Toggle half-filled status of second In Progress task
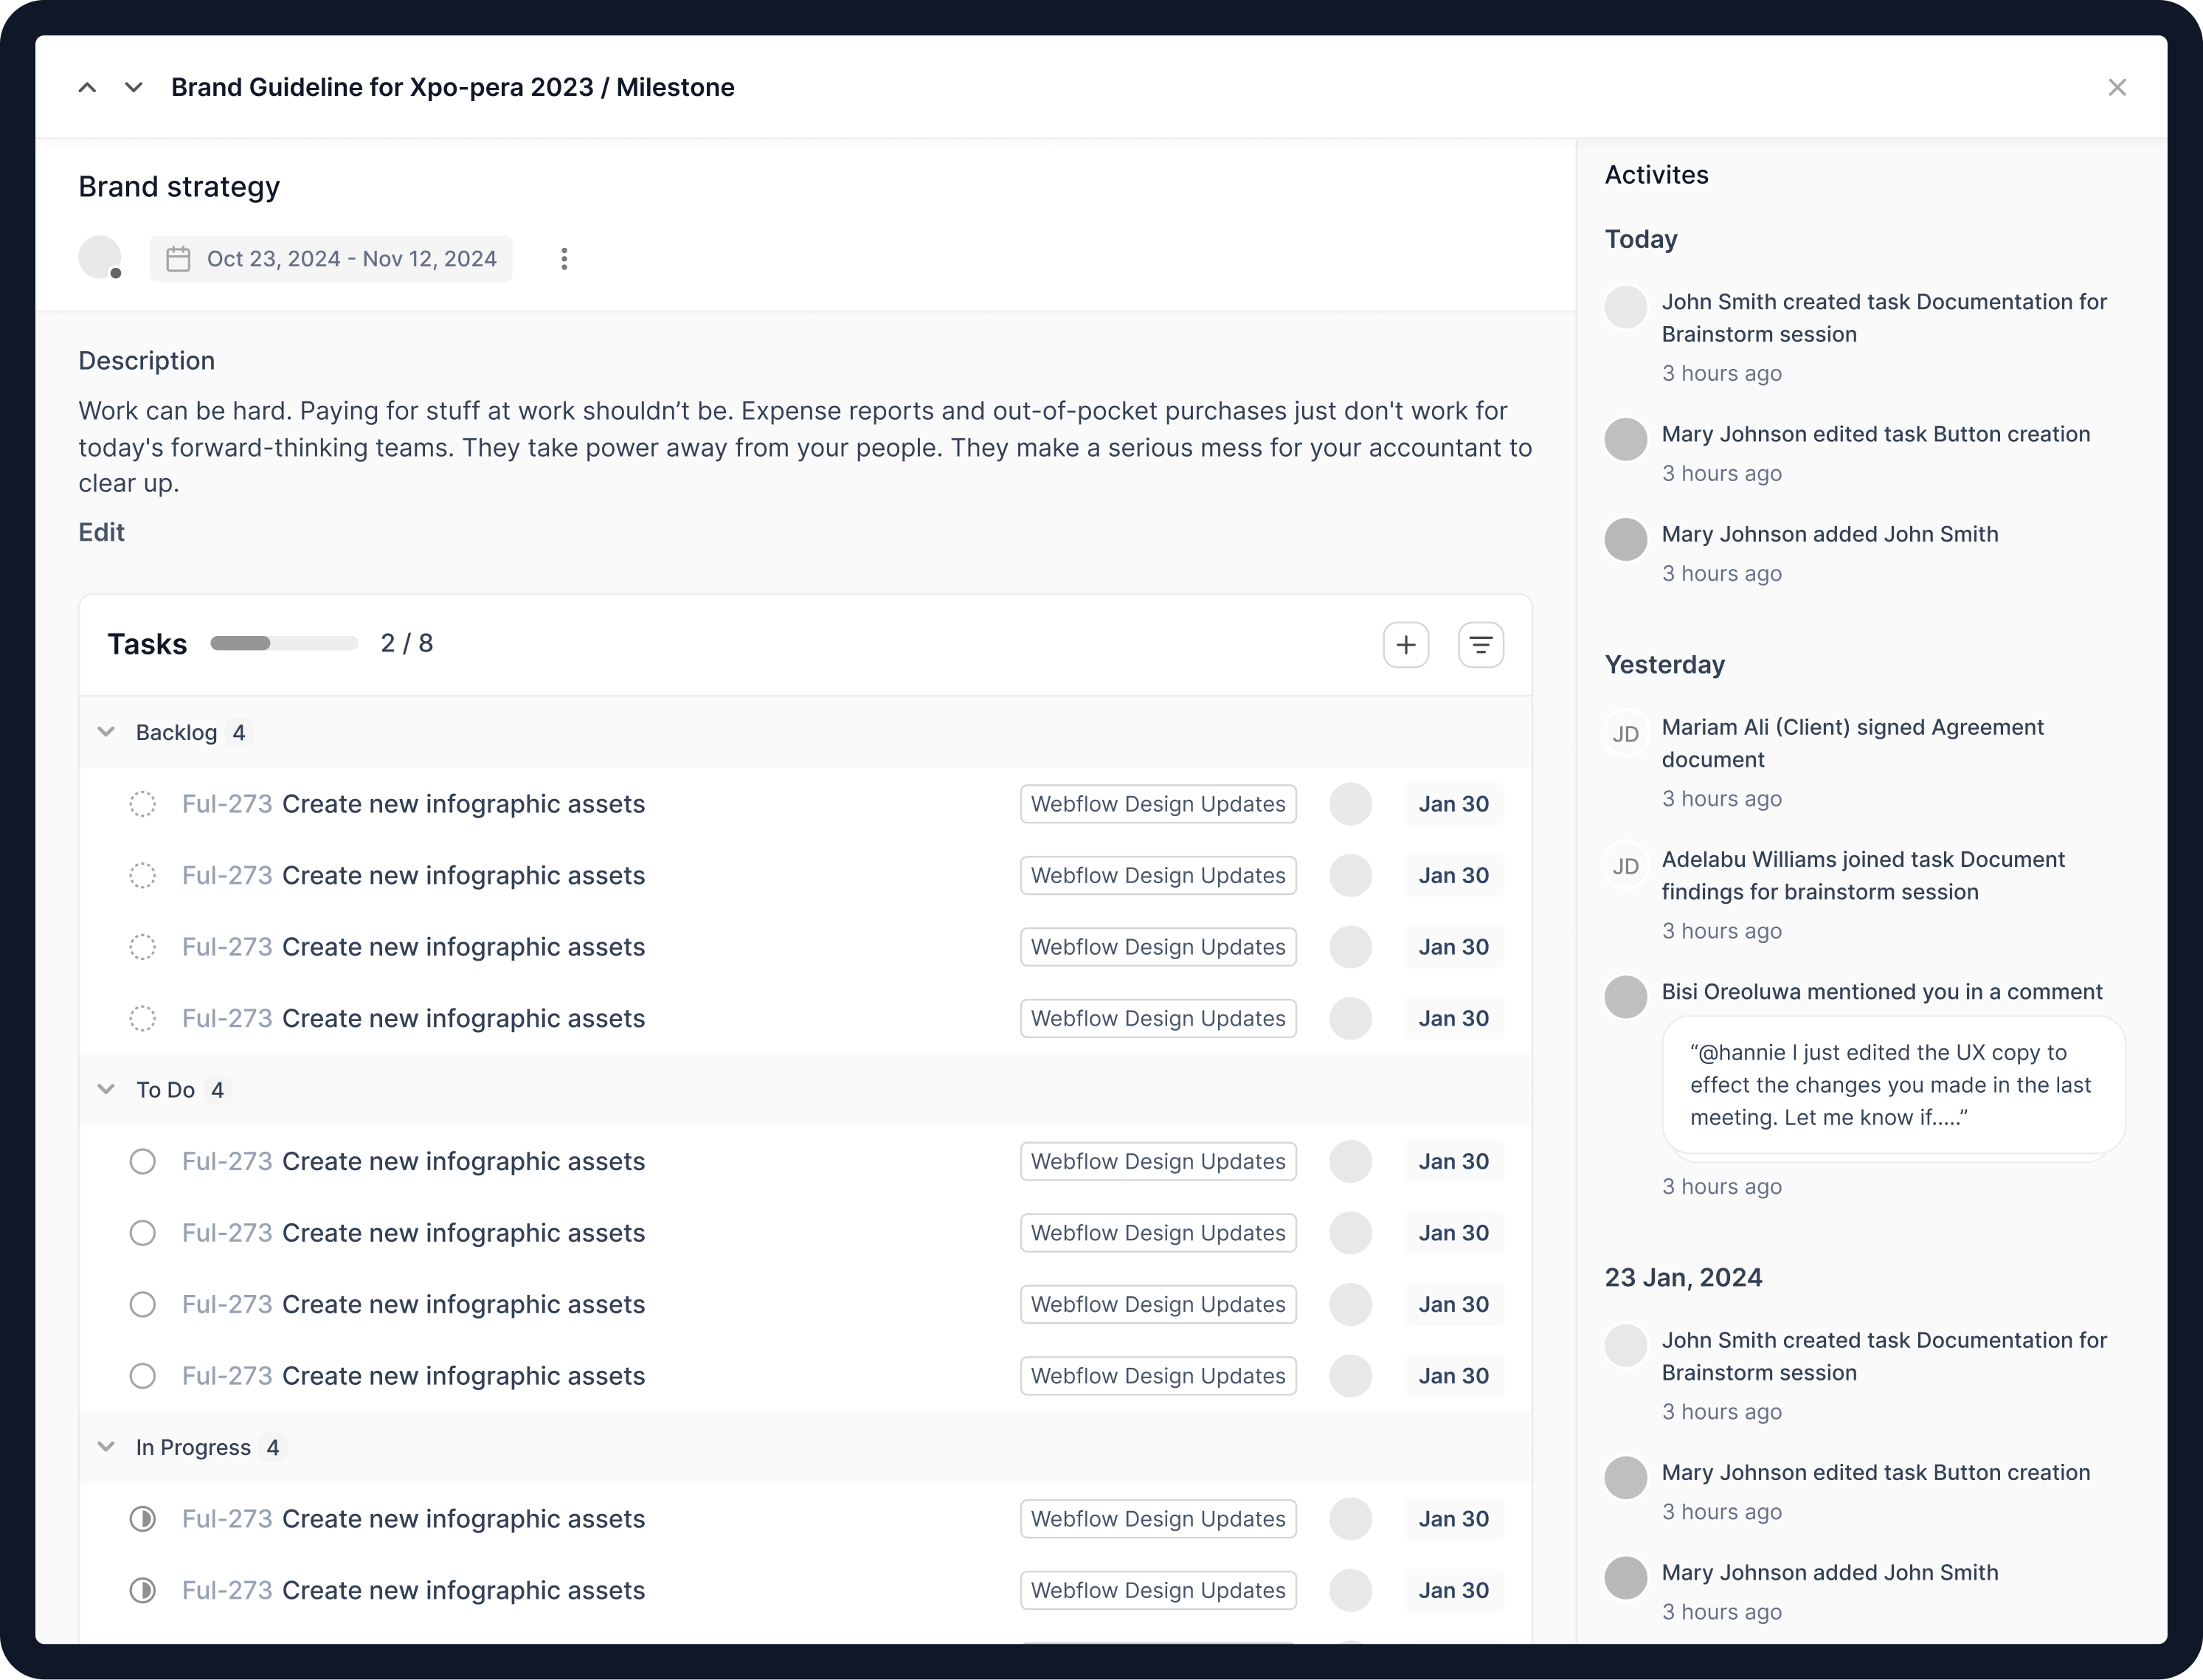 pyautogui.click(x=143, y=1590)
